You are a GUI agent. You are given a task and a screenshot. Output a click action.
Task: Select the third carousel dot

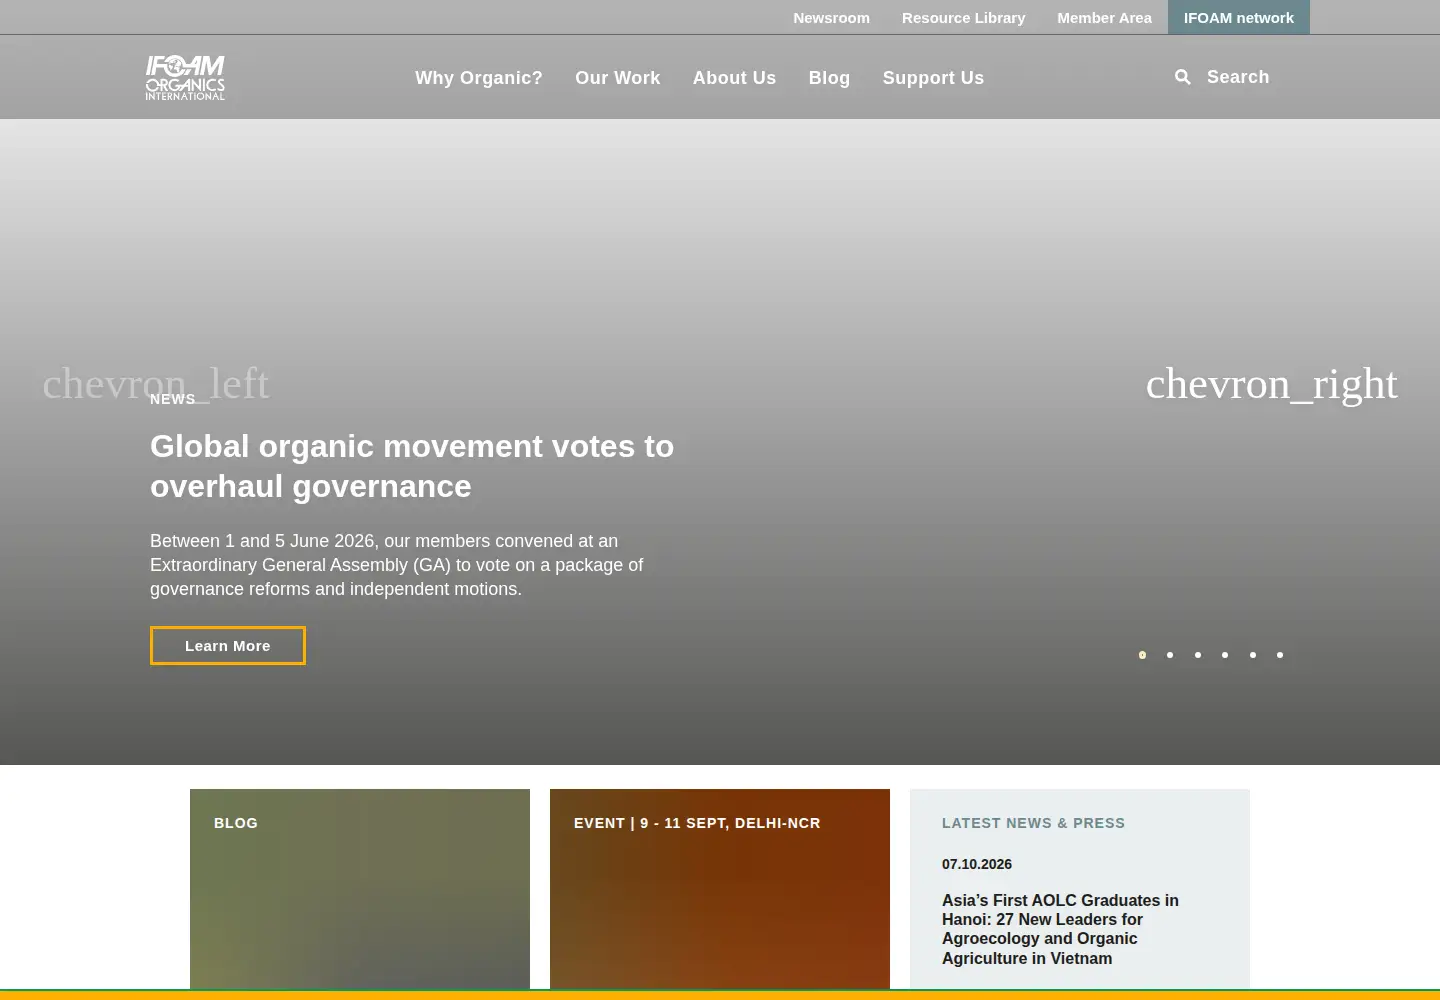click(1198, 655)
